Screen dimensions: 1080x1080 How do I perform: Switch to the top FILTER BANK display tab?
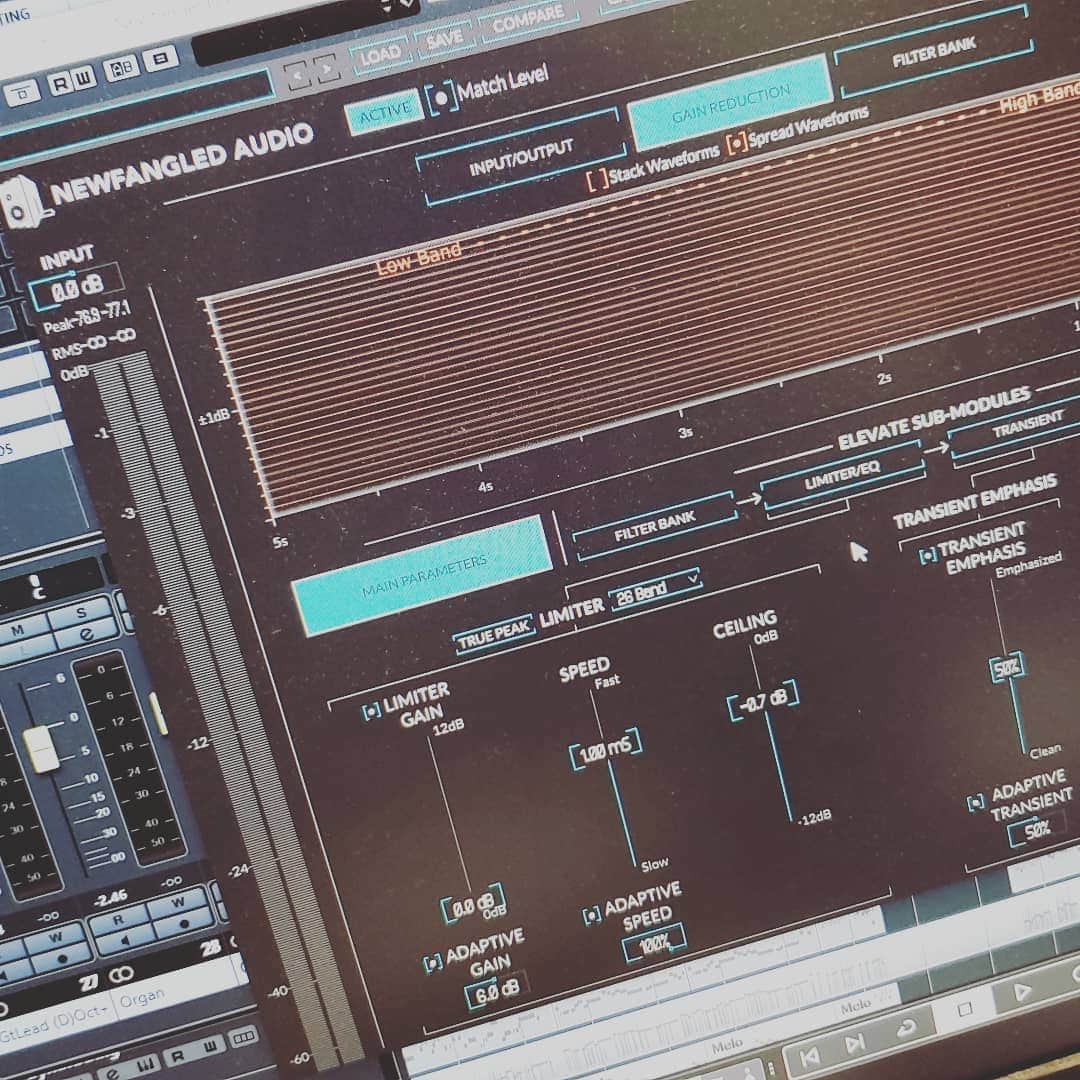[934, 52]
